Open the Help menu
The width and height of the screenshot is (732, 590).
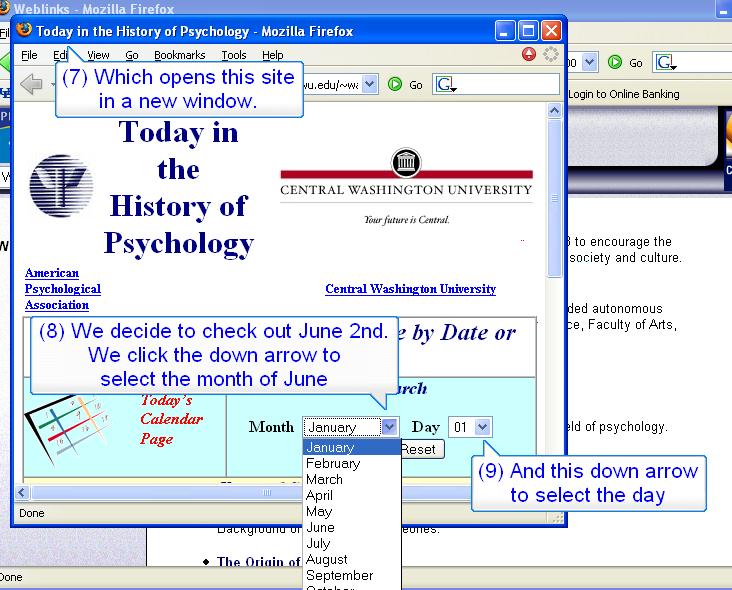coord(273,55)
